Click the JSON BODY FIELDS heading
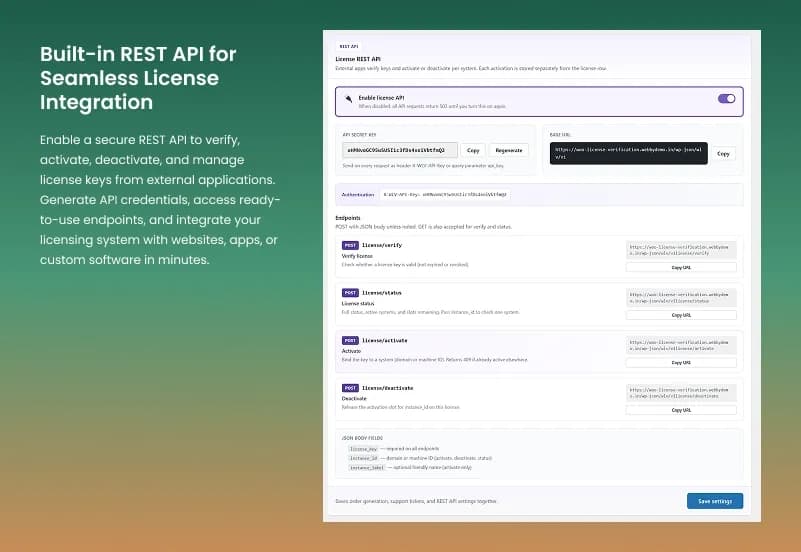 (362, 438)
